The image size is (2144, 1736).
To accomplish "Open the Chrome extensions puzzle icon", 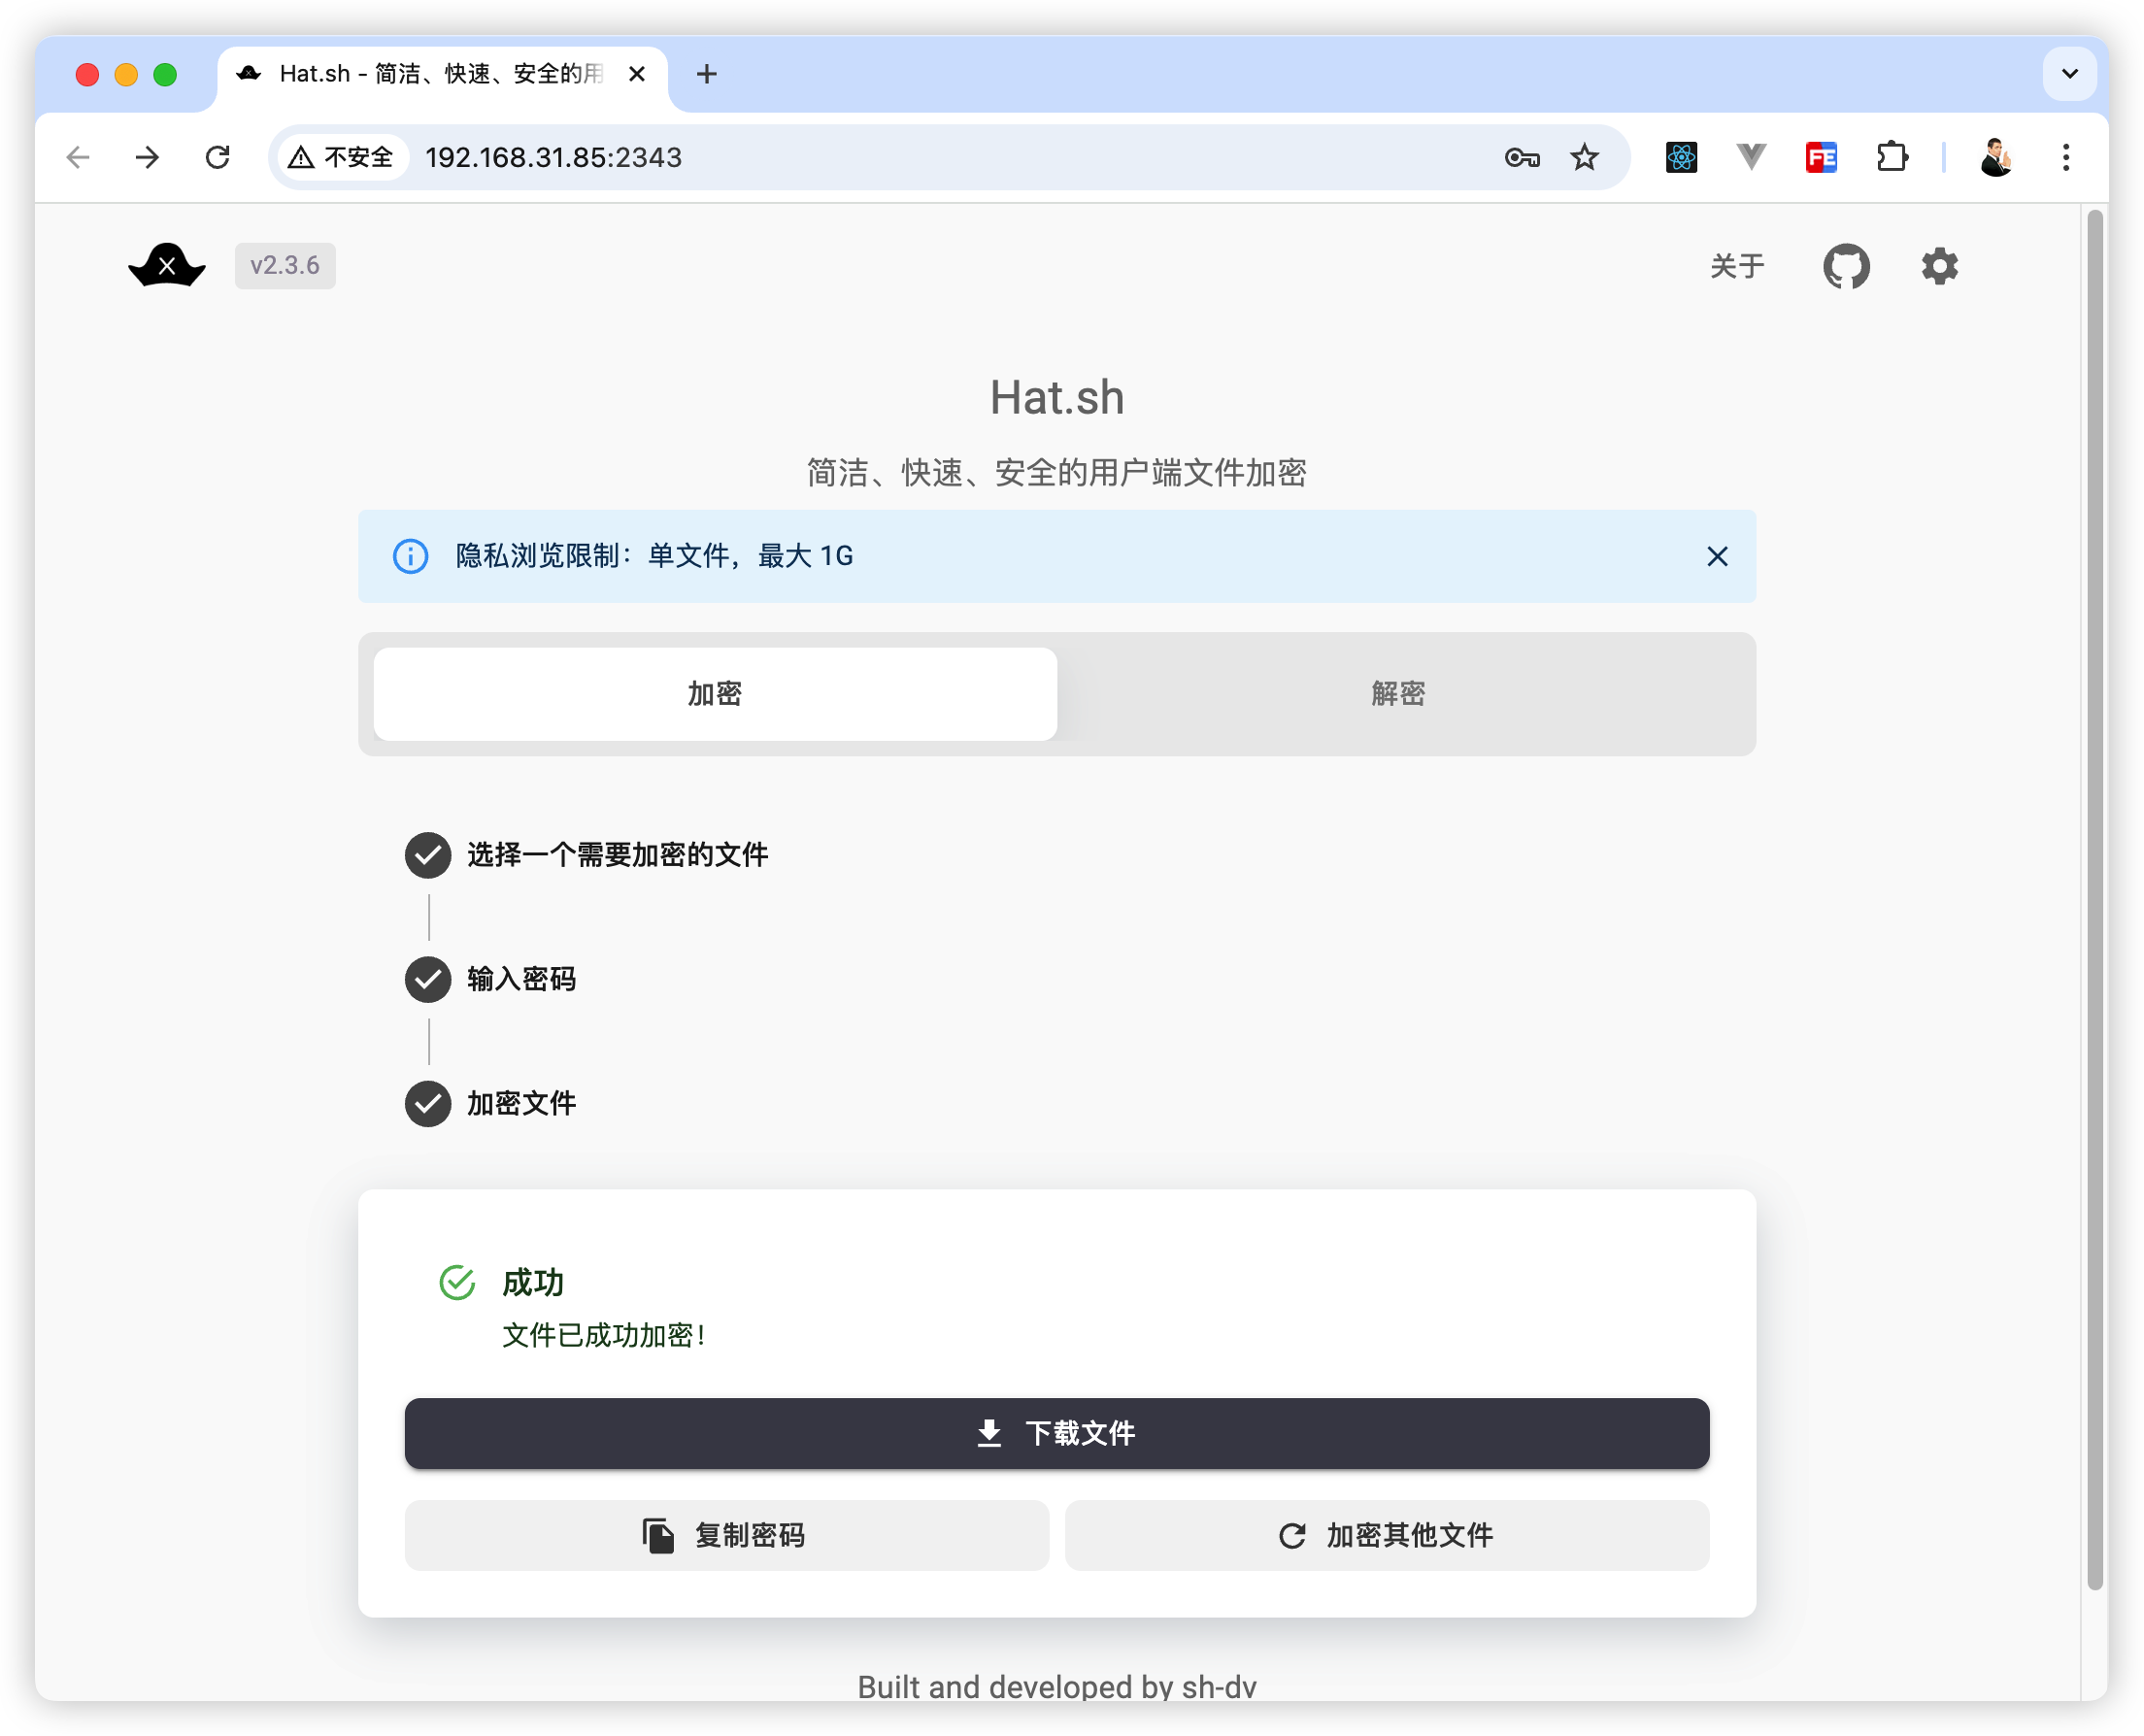I will click(1891, 157).
